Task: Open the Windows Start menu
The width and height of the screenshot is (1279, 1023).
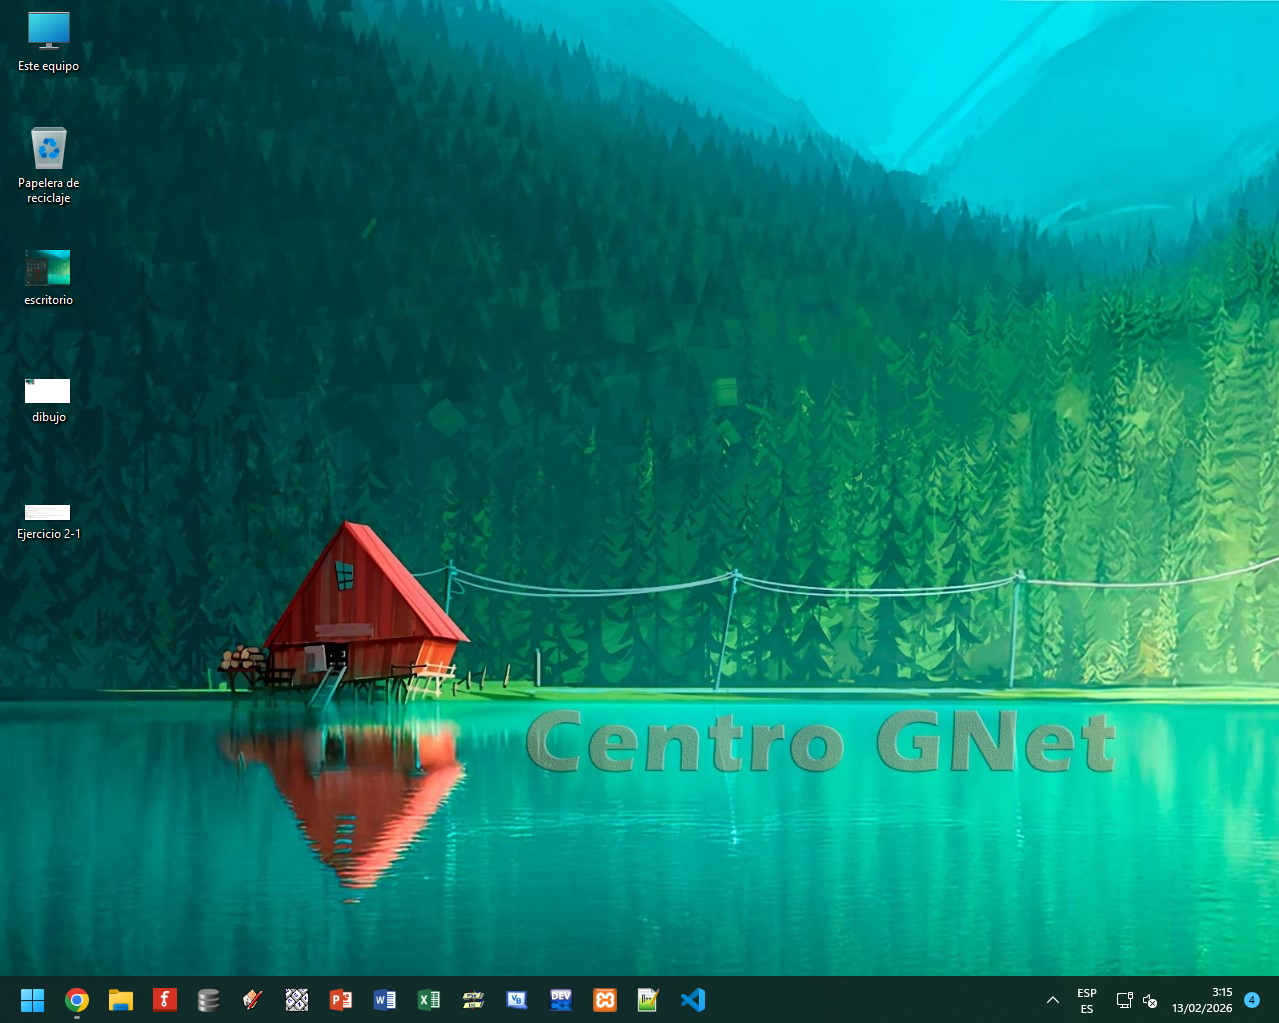Action: (x=33, y=999)
